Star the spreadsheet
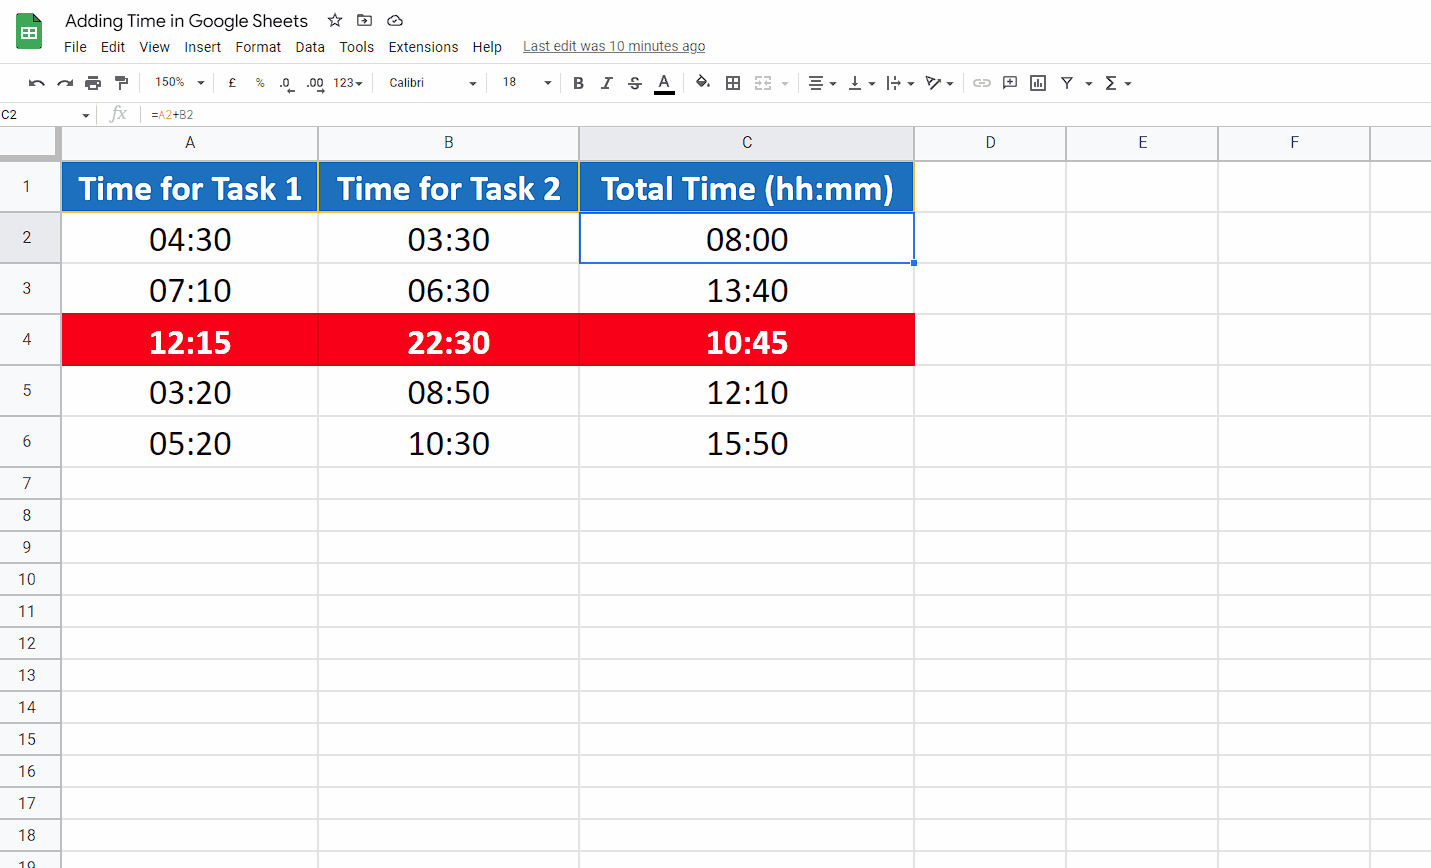This screenshot has width=1431, height=868. point(334,20)
